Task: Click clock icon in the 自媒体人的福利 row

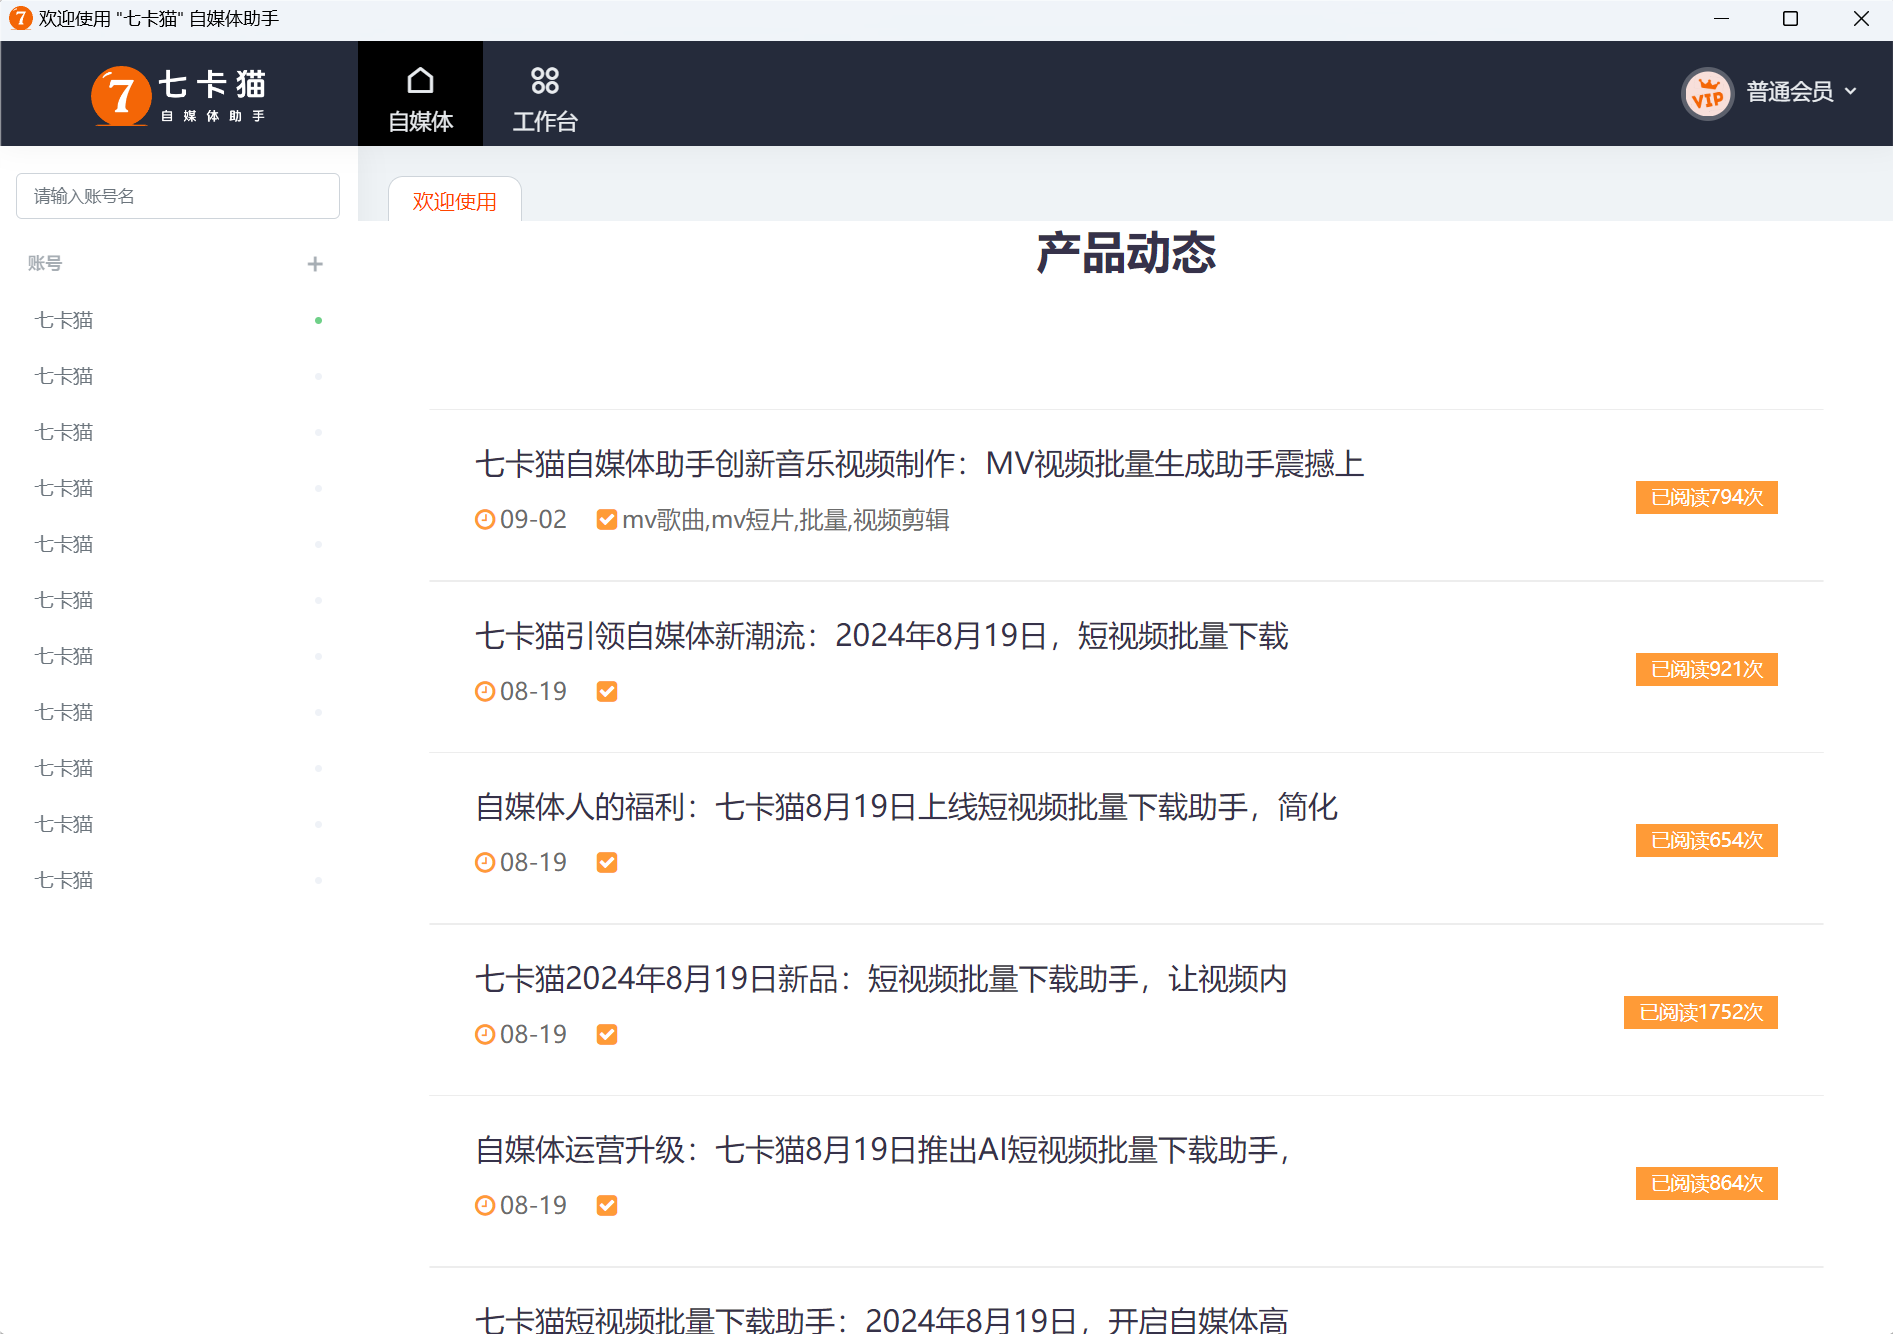Action: pos(485,862)
